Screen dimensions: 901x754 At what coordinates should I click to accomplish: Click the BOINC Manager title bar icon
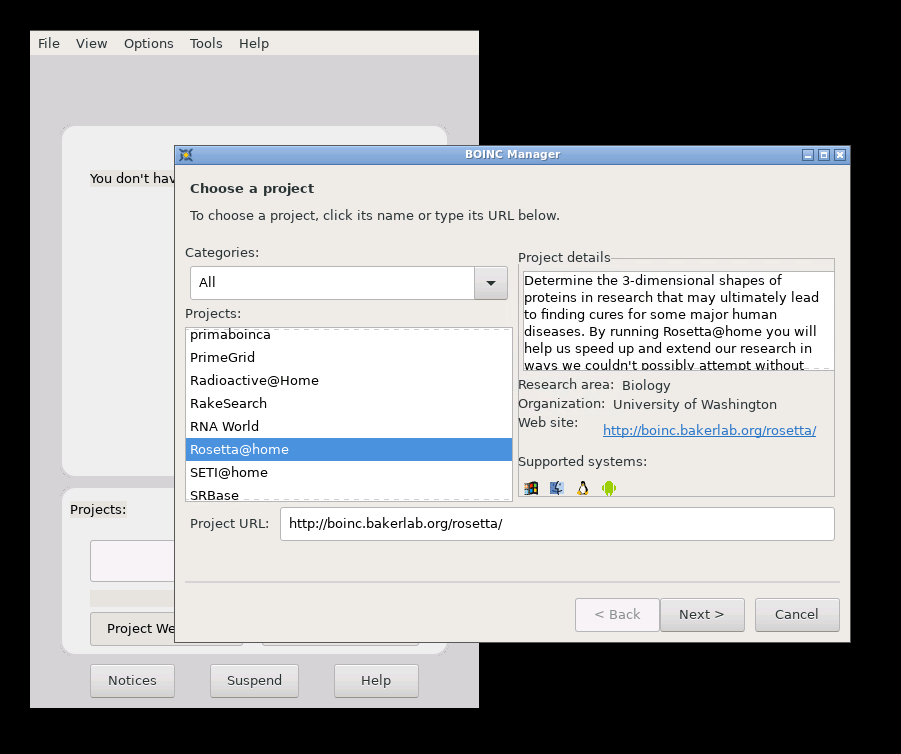[186, 155]
